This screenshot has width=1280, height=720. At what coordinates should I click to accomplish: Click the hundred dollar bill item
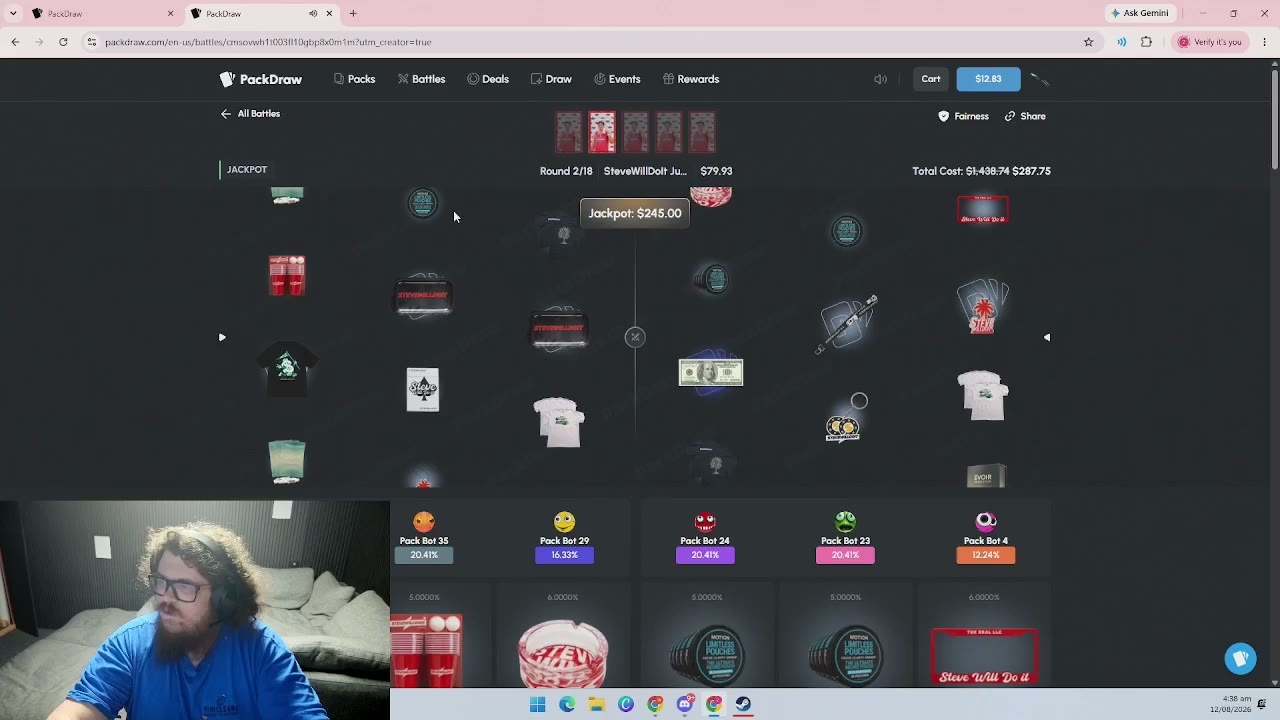pos(711,373)
